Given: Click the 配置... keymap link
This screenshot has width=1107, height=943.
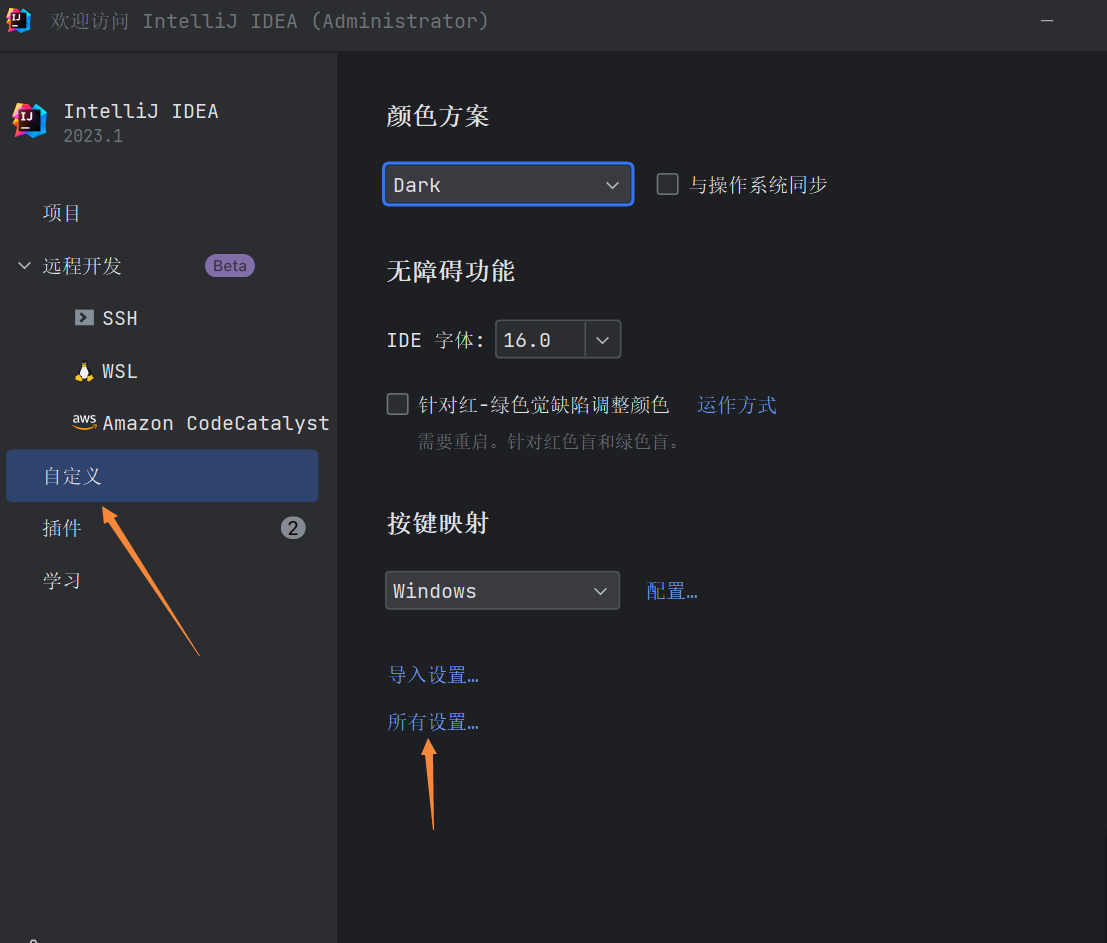Looking at the screenshot, I should pos(671,591).
